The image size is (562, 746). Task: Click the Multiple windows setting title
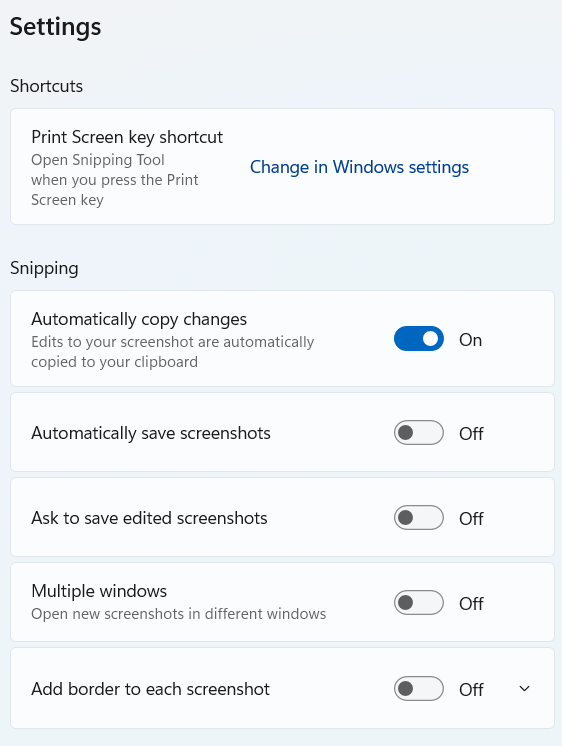click(99, 591)
